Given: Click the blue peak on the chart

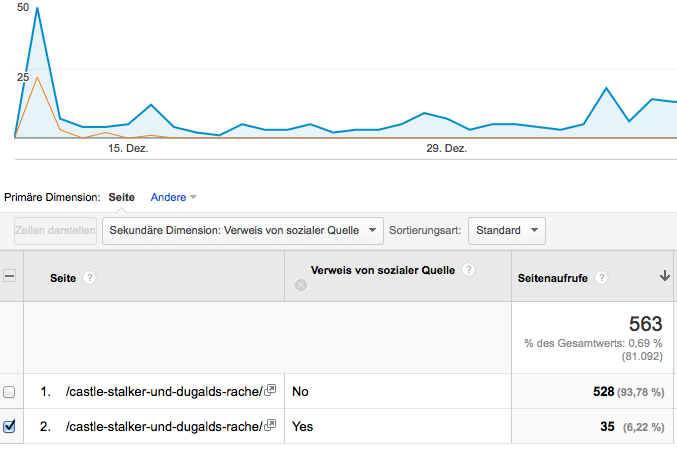Looking at the screenshot, I should 37,8.
